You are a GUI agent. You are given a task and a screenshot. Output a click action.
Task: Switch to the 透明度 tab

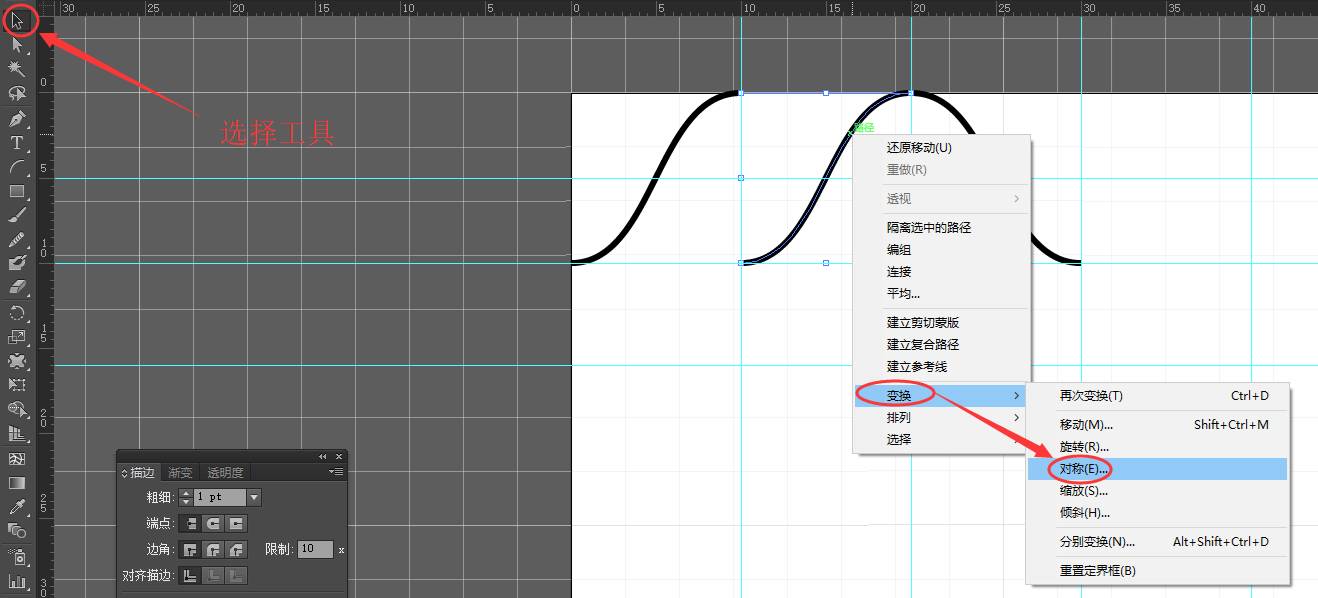pos(225,472)
